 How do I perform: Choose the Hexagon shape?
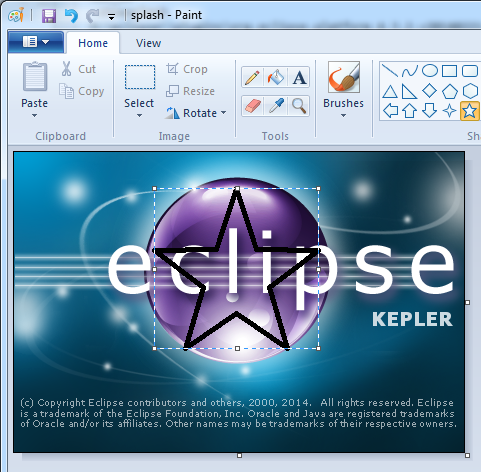point(470,91)
